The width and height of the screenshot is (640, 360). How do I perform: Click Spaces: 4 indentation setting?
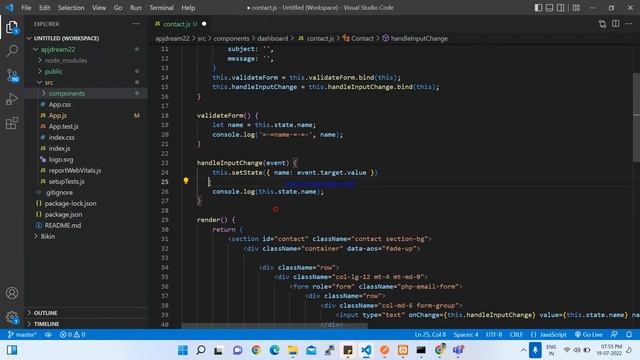point(466,334)
